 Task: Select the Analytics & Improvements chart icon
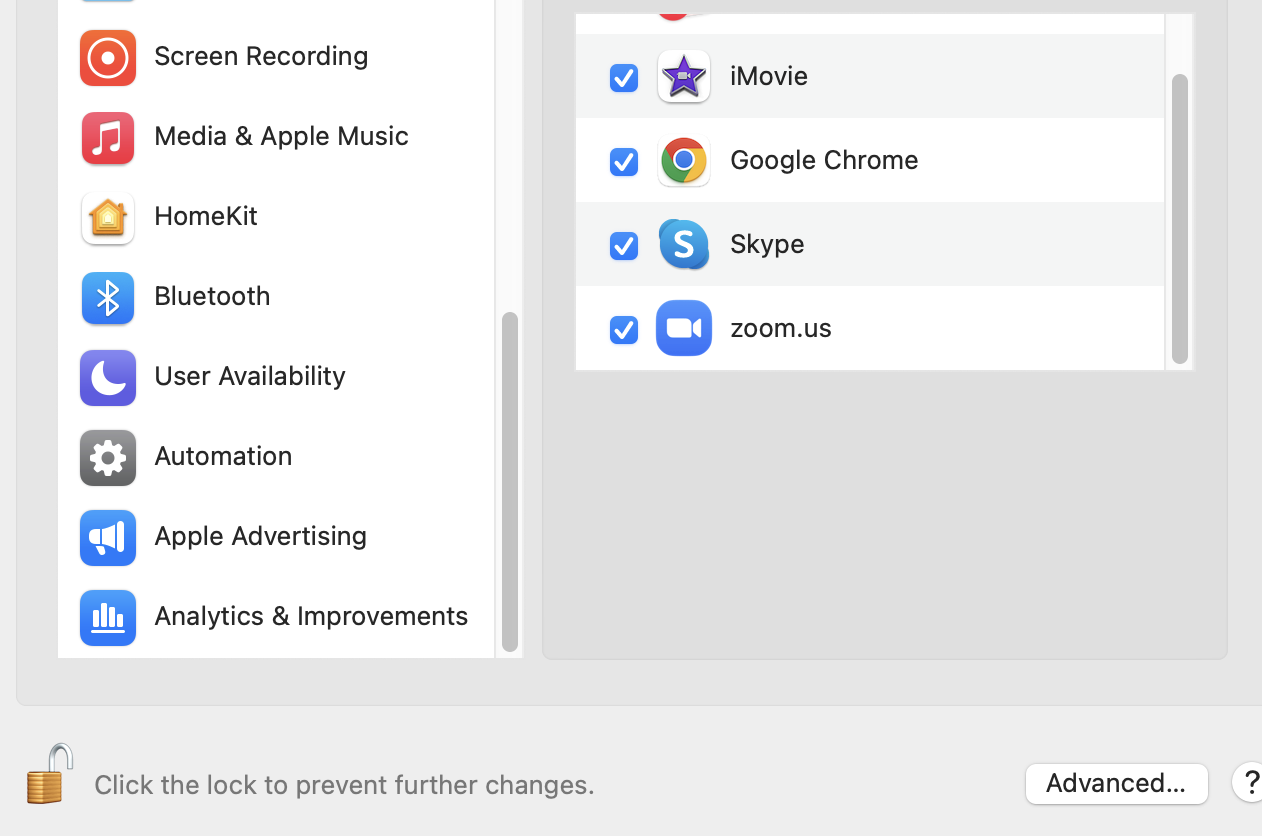pos(108,617)
